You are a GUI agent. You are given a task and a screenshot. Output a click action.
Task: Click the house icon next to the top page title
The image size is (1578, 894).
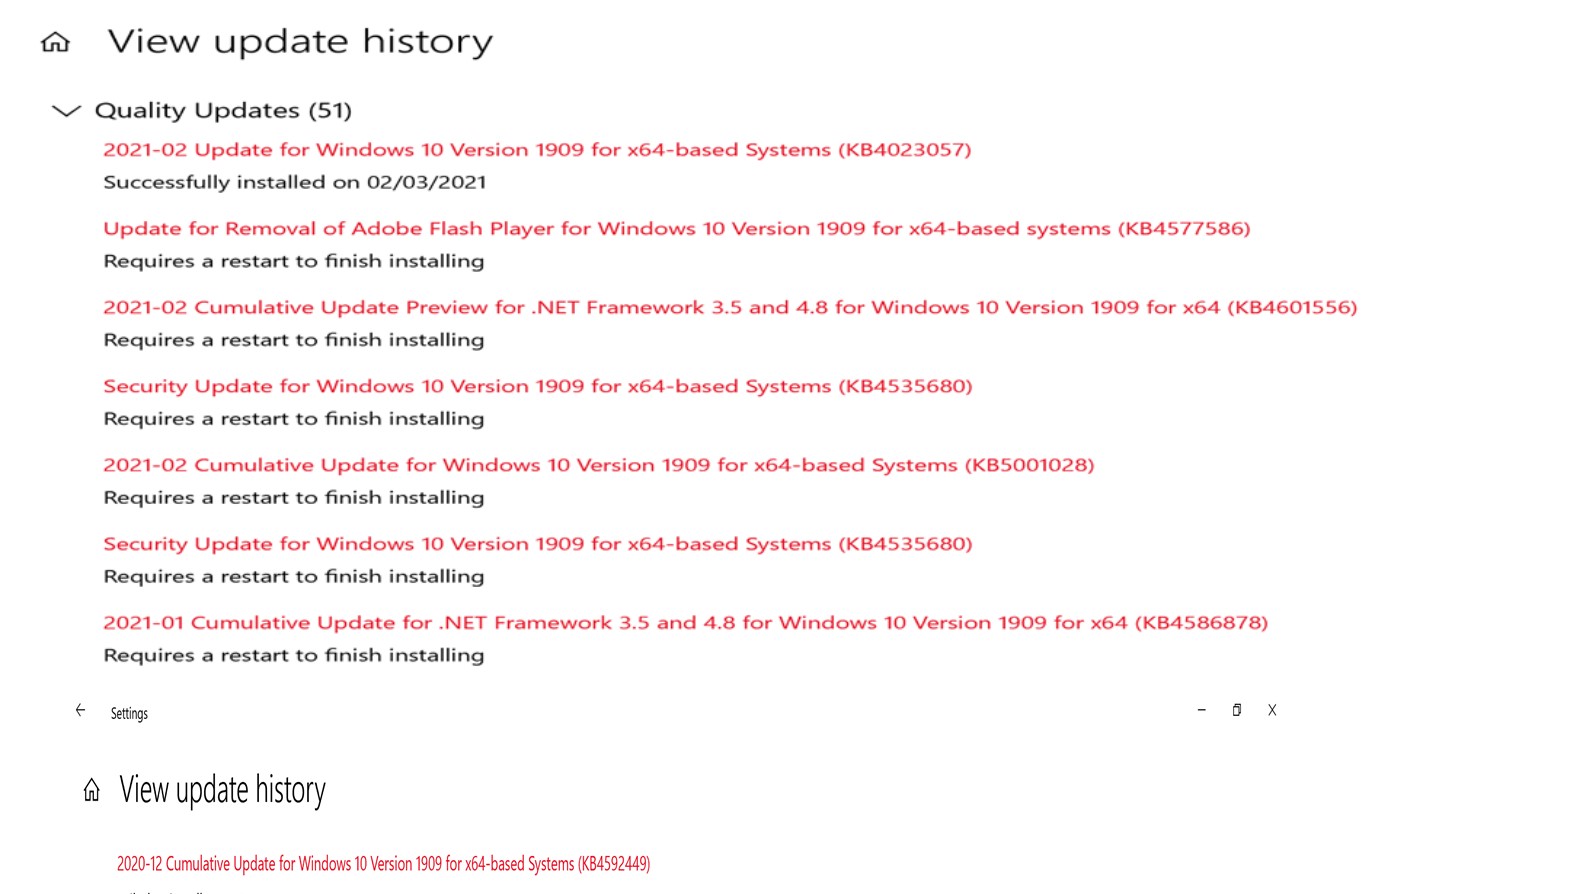tap(57, 42)
